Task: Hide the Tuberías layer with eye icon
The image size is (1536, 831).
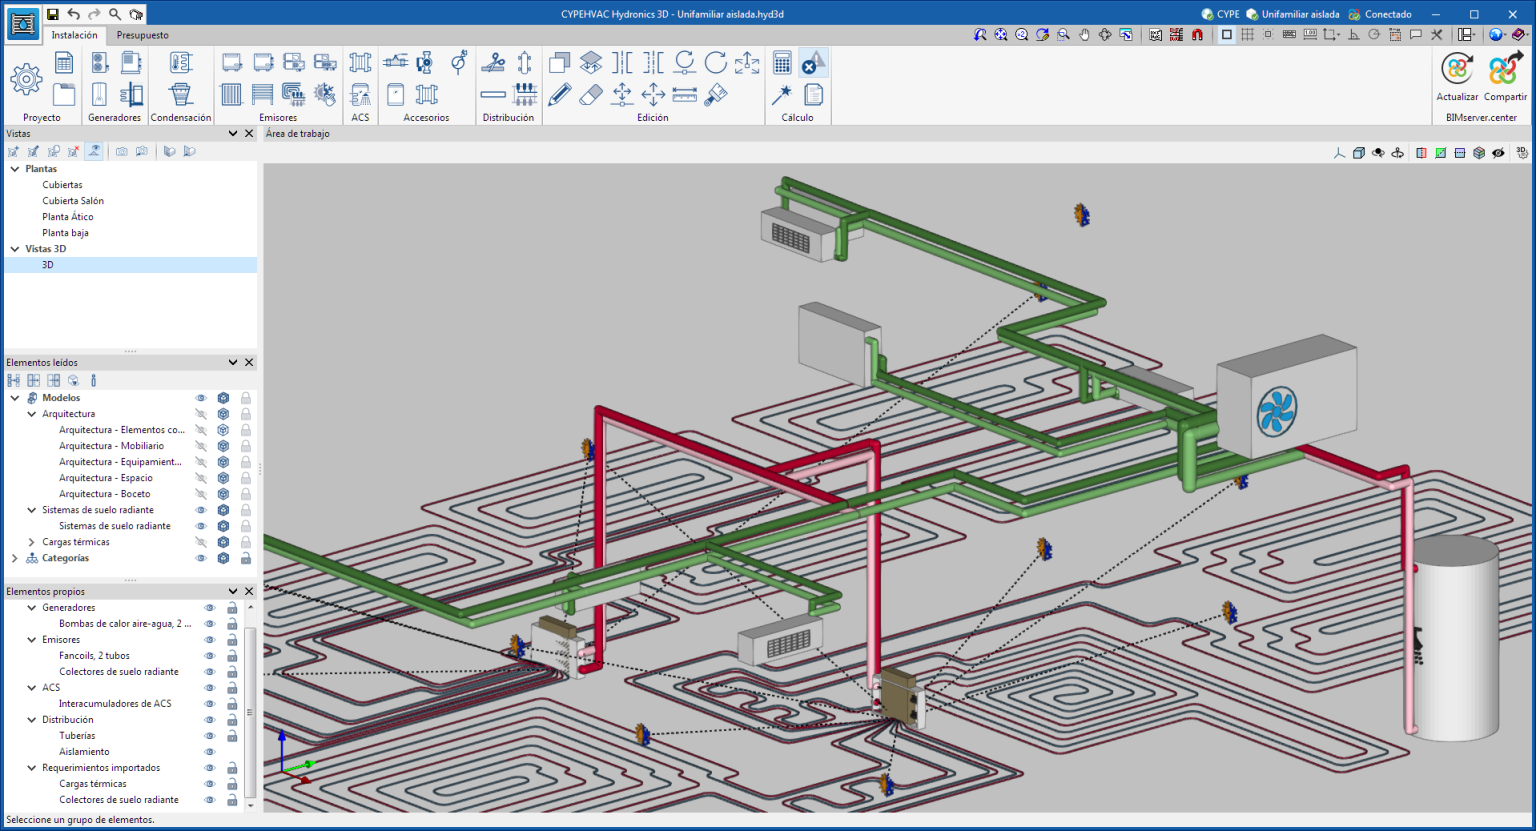Action: tap(210, 736)
